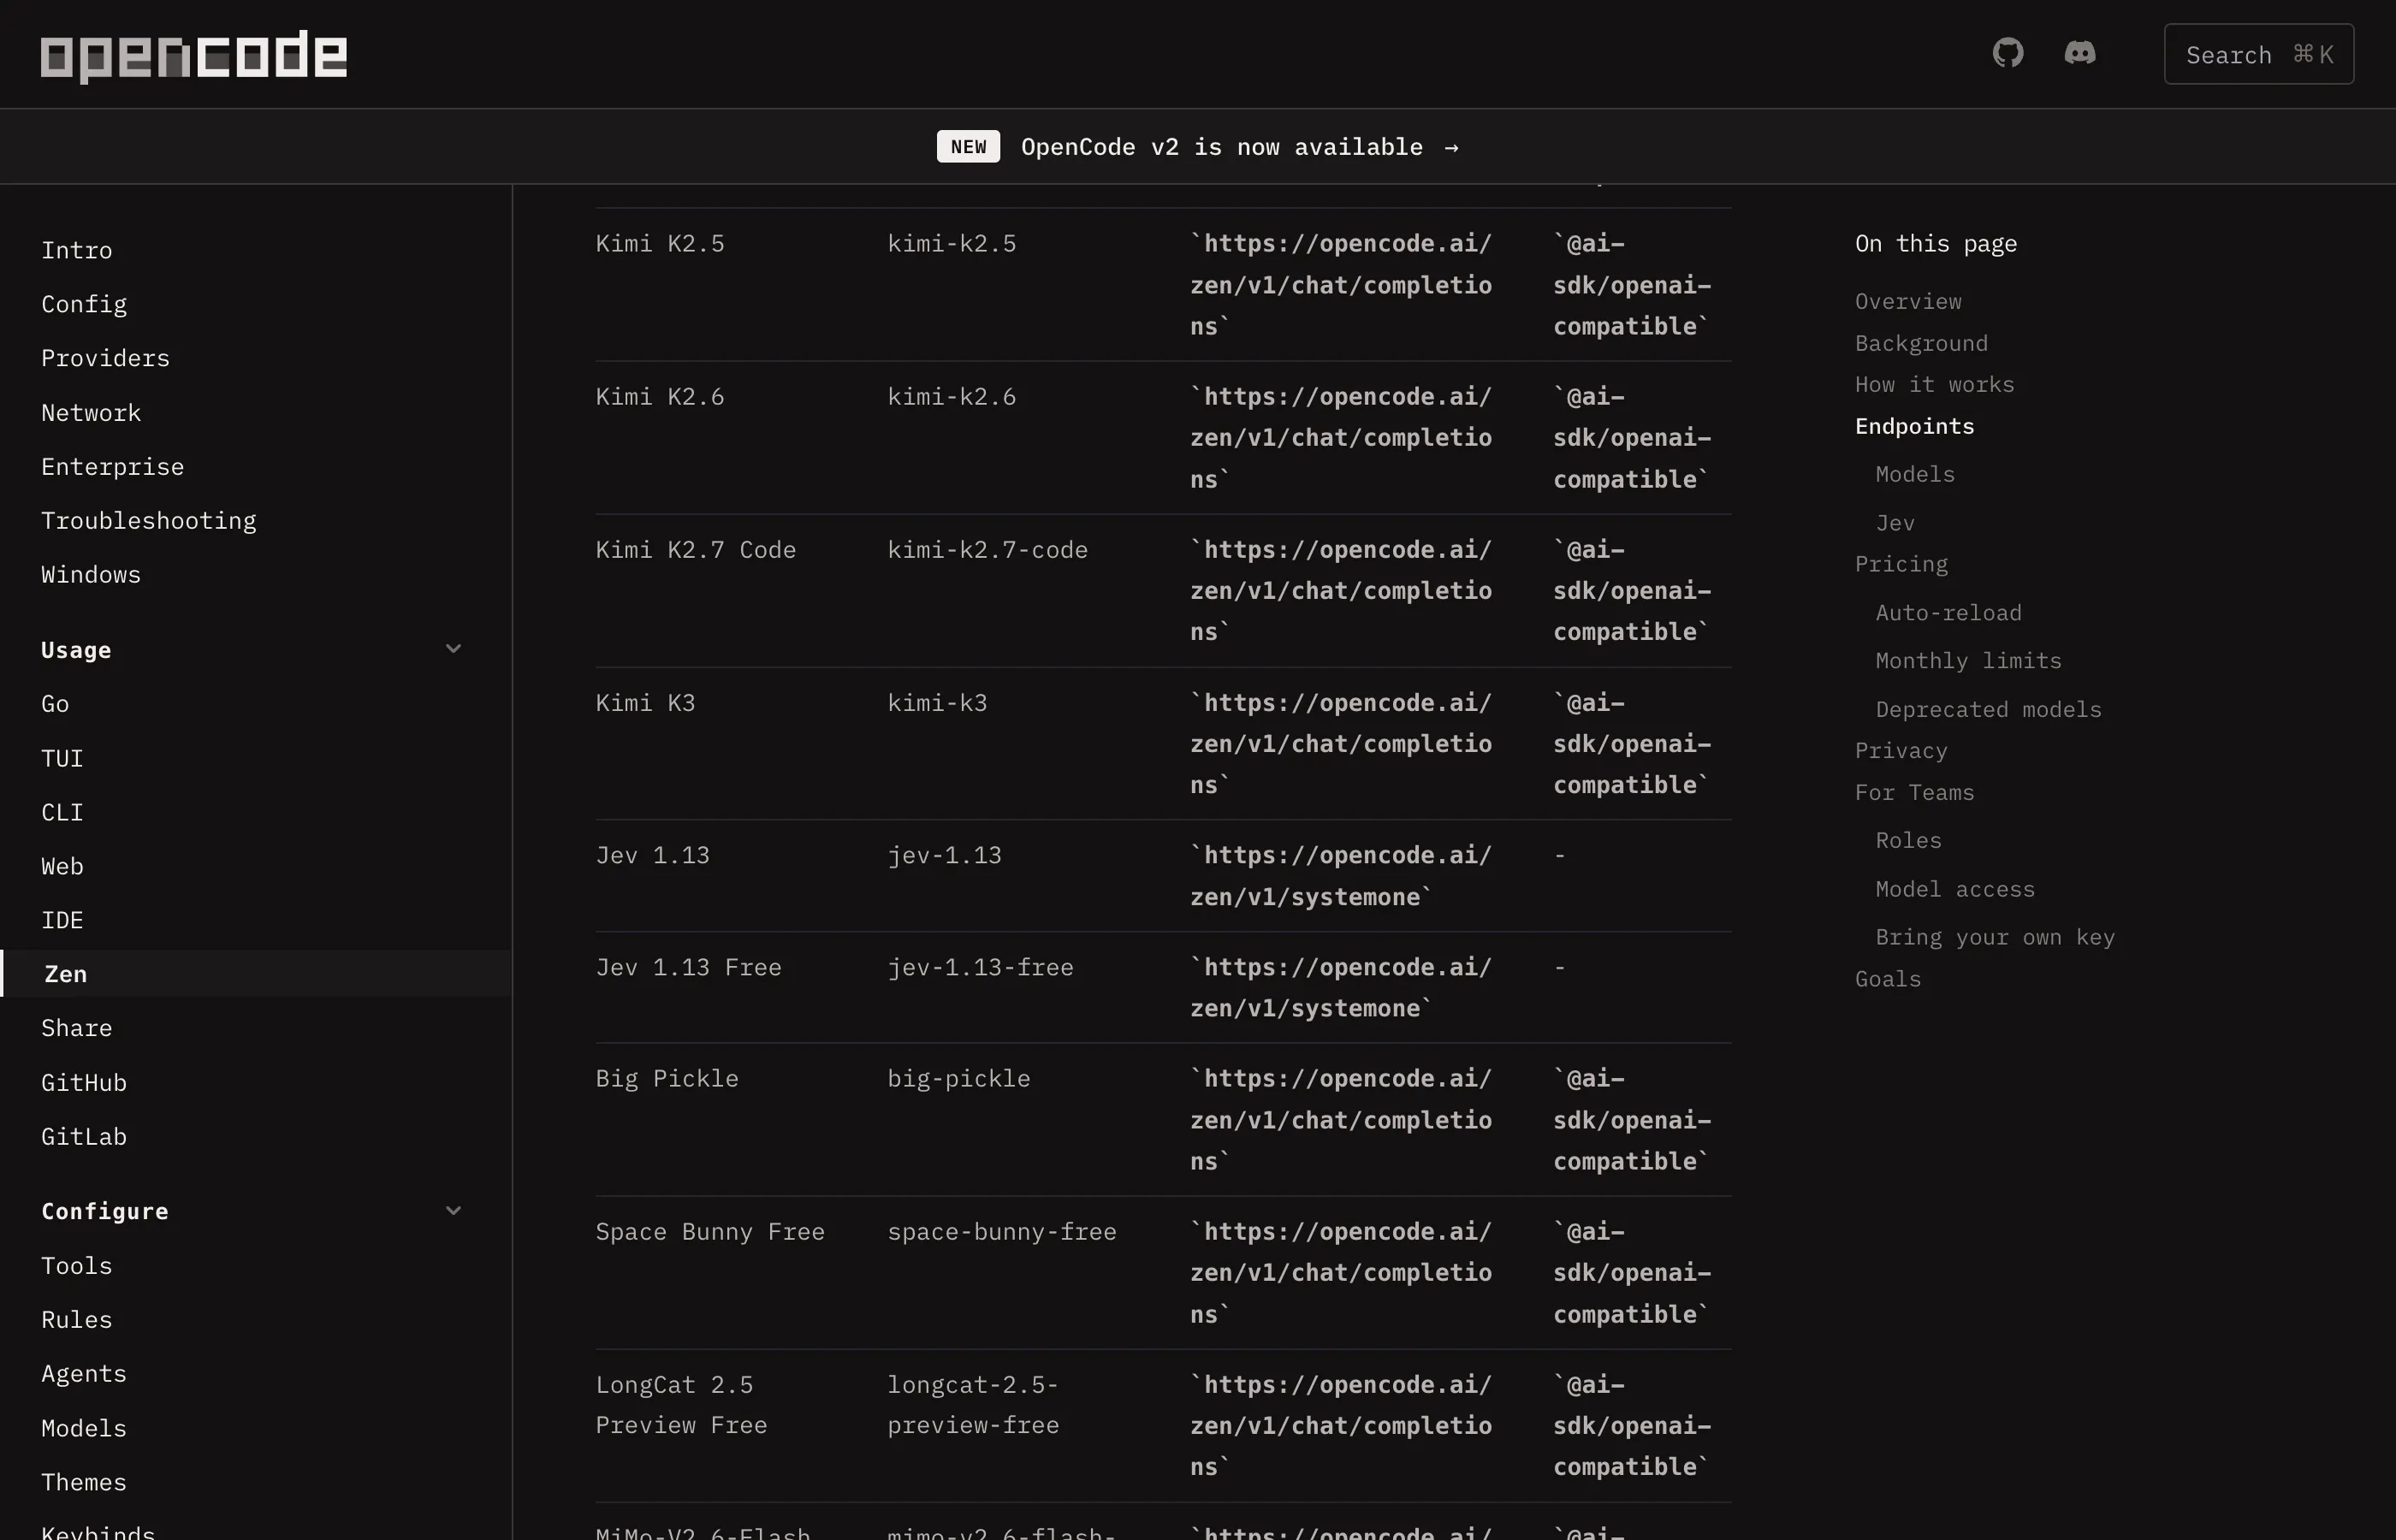The width and height of the screenshot is (2396, 1540).
Task: Jump to Overview in page outline
Action: point(1908,301)
